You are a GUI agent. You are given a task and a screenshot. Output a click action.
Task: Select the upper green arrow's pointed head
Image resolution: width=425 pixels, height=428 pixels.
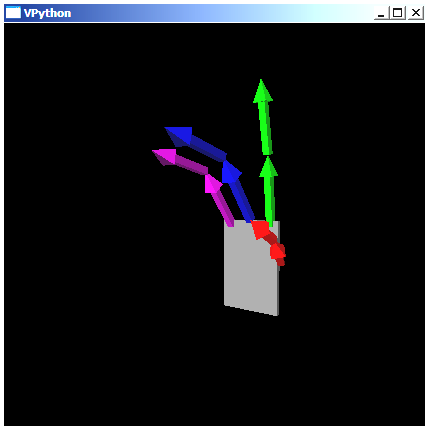coord(263,91)
